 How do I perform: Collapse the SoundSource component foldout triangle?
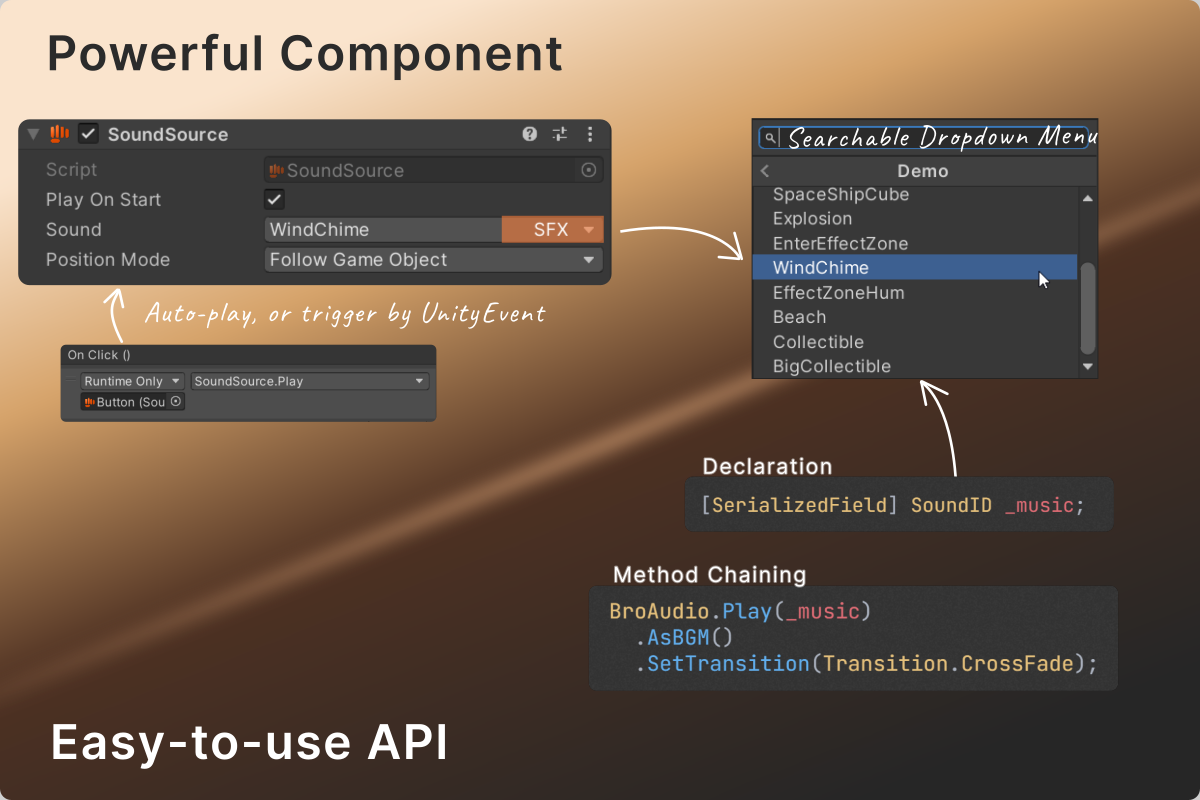coord(34,134)
